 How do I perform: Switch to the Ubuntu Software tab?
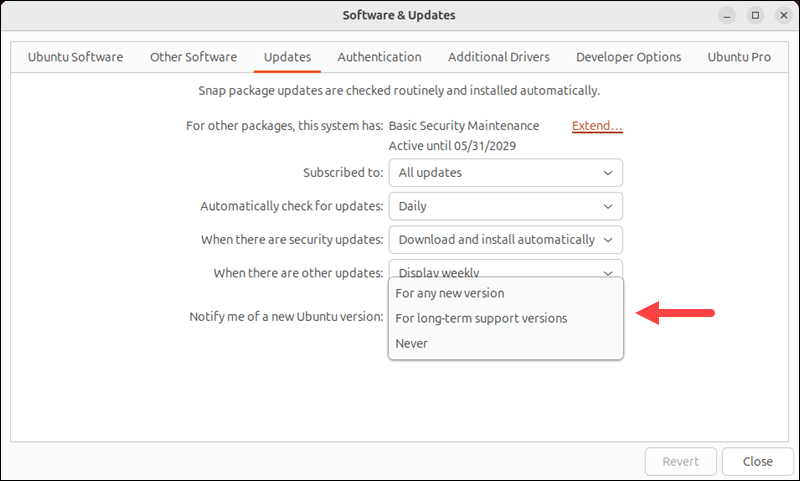click(75, 57)
